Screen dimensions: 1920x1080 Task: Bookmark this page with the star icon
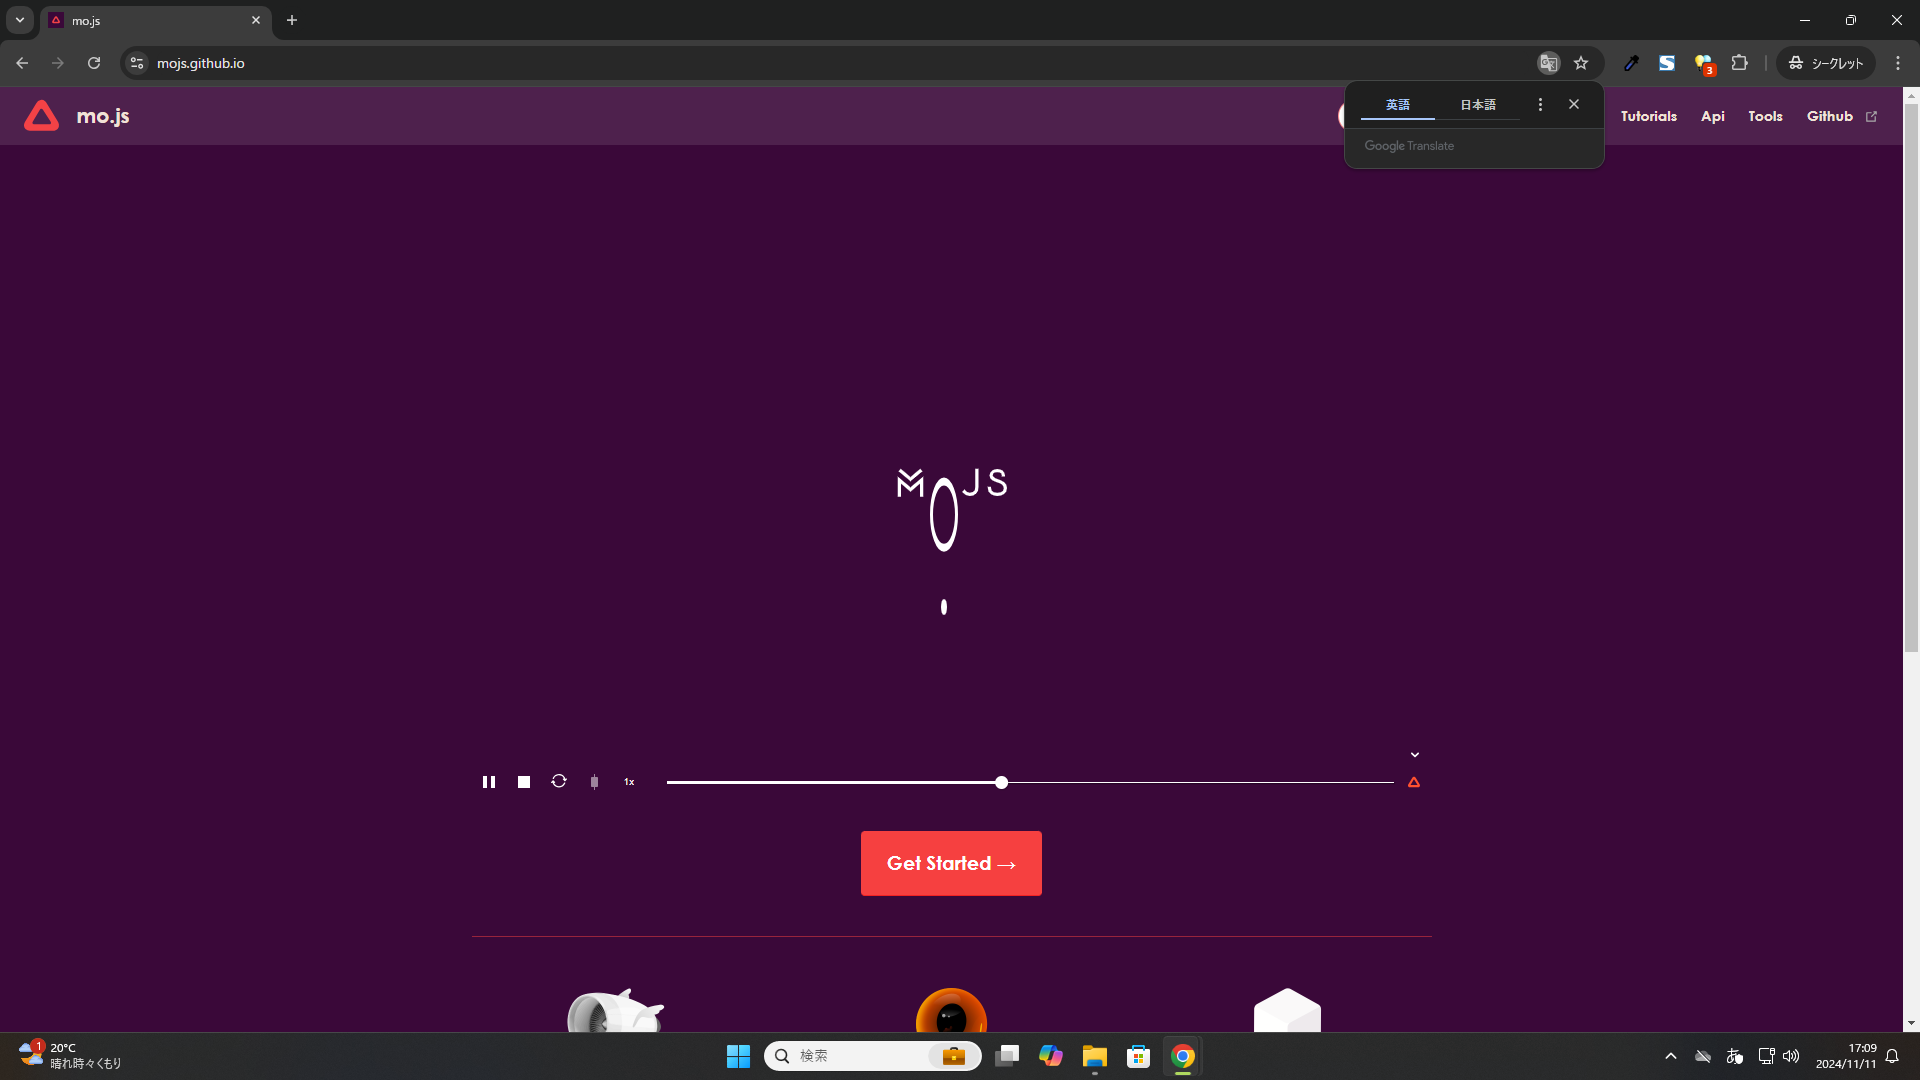pos(1581,63)
